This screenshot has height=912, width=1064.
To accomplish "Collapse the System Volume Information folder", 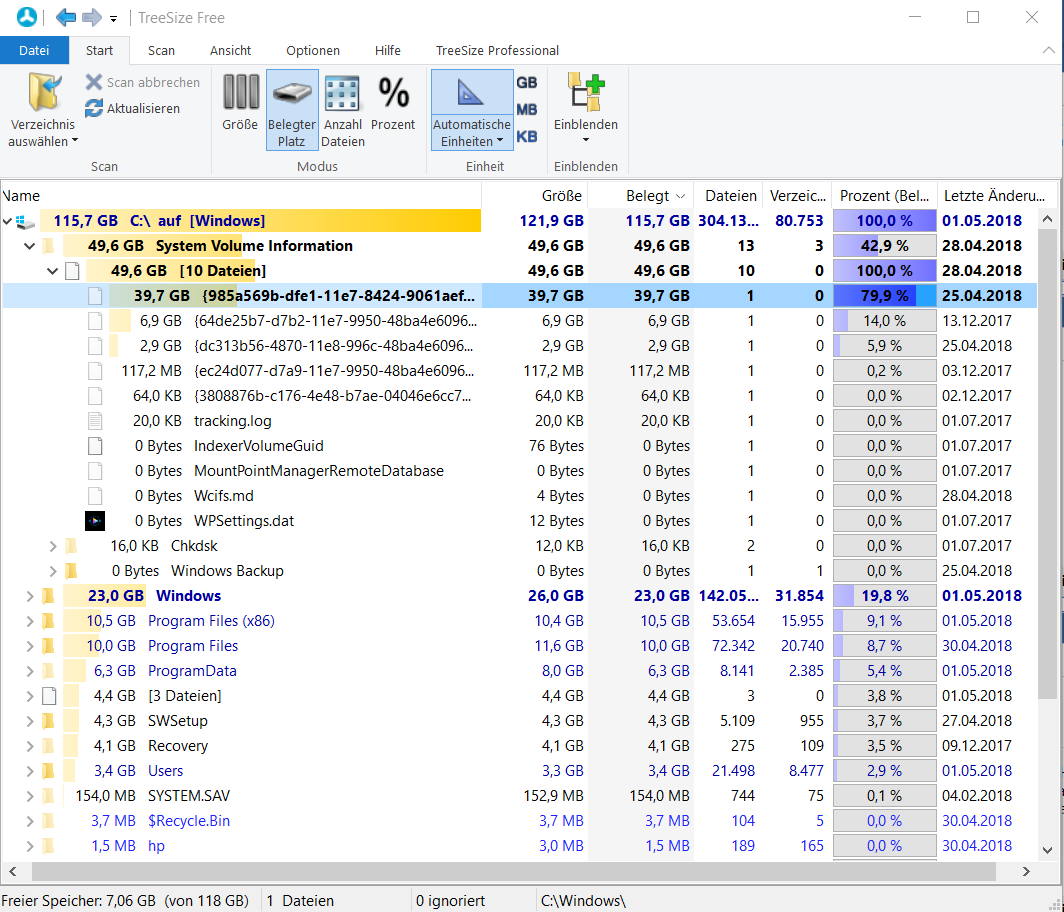I will (x=29, y=246).
